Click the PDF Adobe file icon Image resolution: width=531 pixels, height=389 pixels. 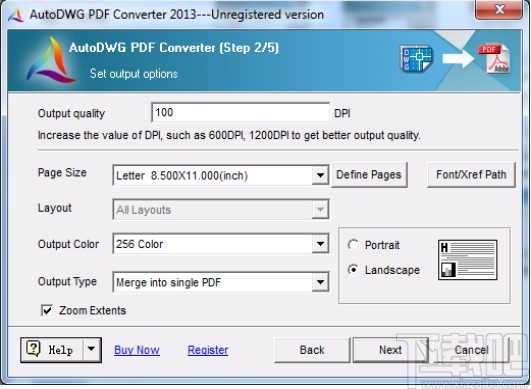[x=494, y=58]
